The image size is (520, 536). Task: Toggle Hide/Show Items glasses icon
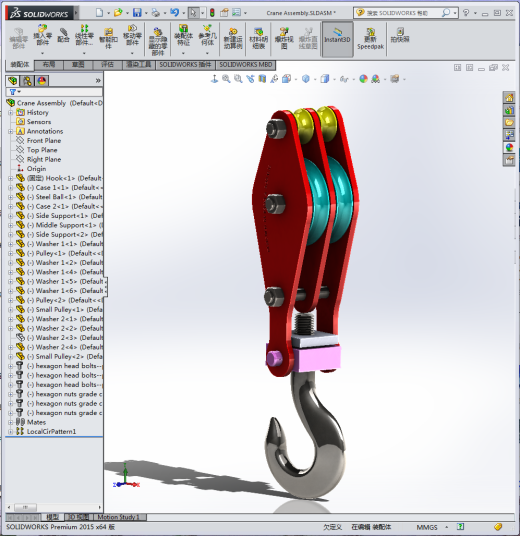pos(344,79)
